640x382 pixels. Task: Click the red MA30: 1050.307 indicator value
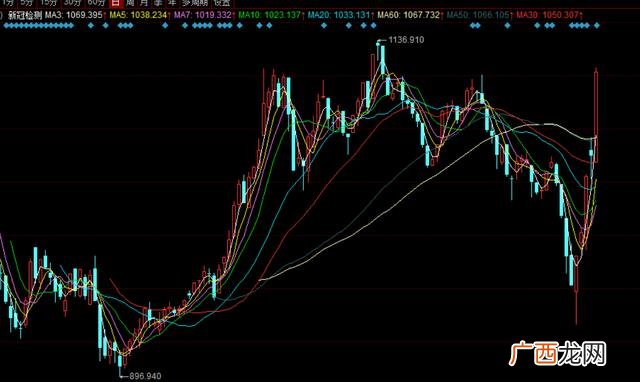(x=549, y=15)
